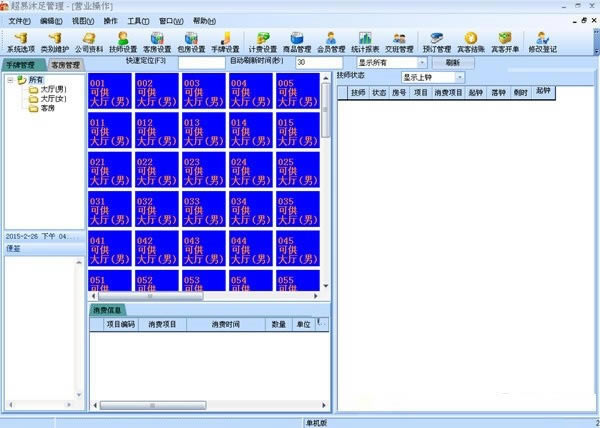Click the 刷新 refresh button

(x=453, y=62)
